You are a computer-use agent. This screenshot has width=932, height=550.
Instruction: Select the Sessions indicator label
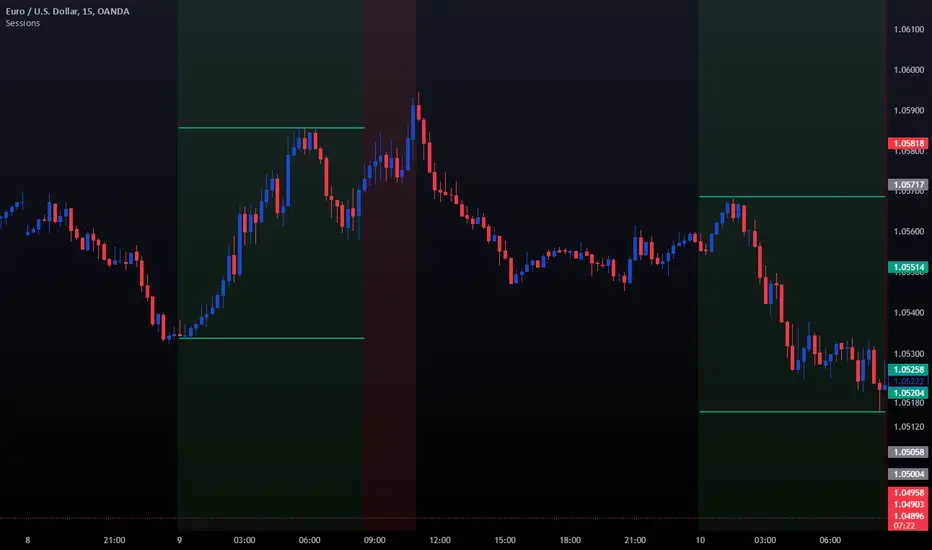(x=23, y=23)
